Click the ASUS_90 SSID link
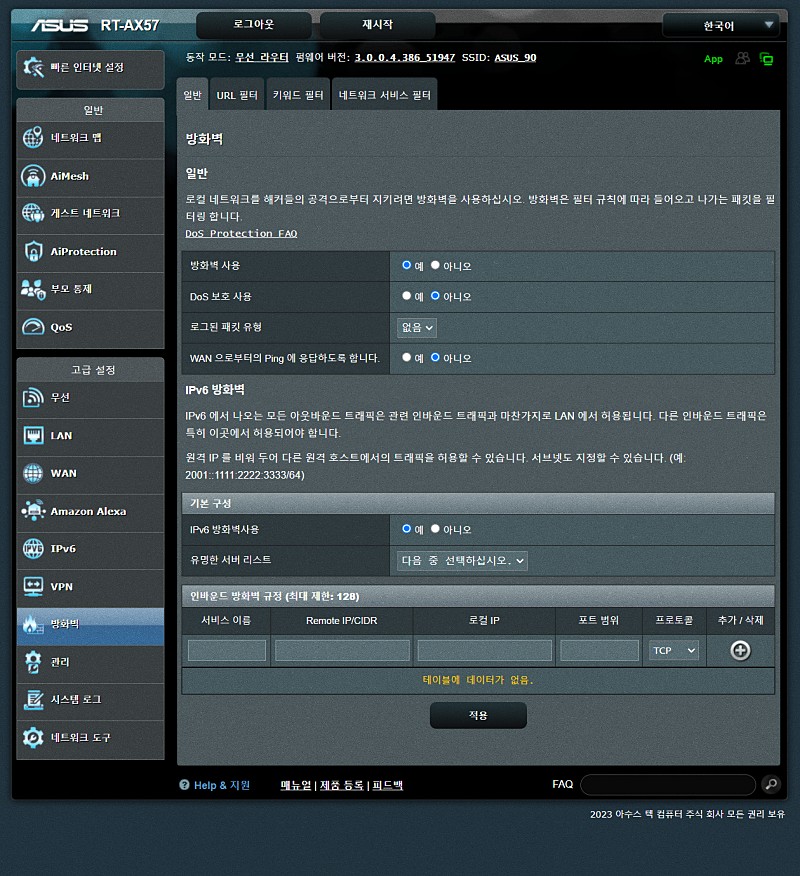 click(515, 58)
